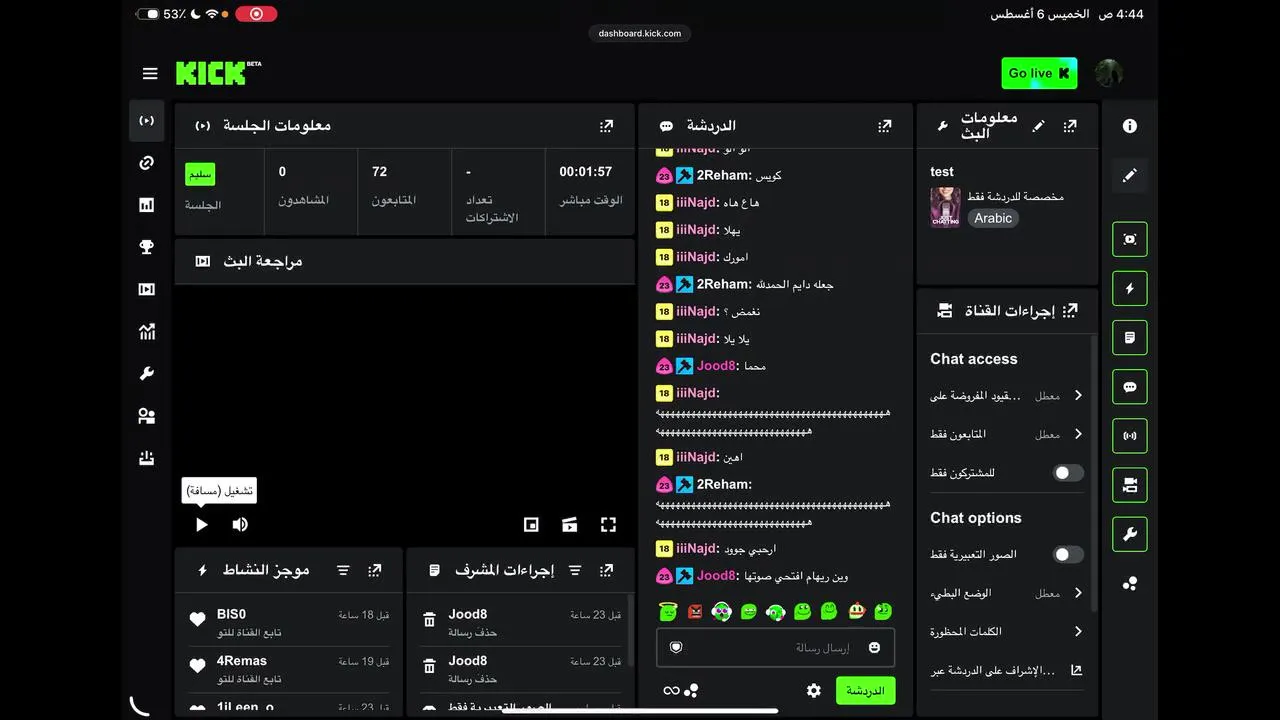Make the stream preview fullscreen
The width and height of the screenshot is (1280, 720).
click(608, 524)
